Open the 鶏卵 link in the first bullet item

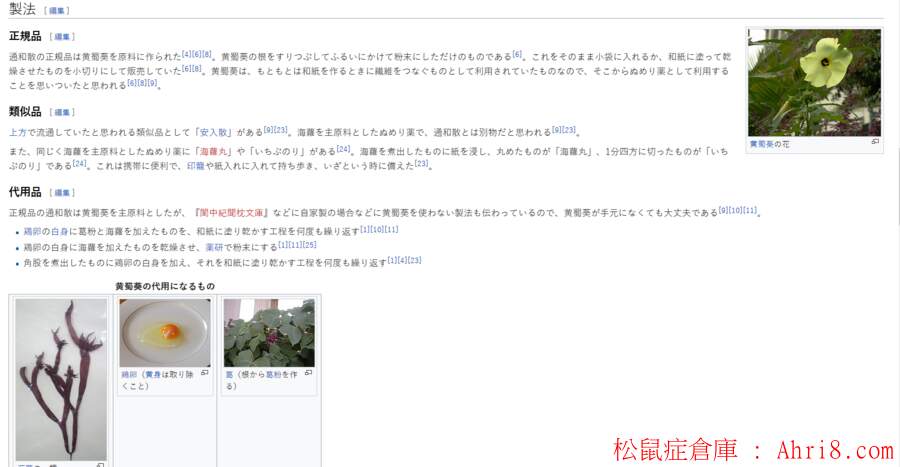(32, 232)
